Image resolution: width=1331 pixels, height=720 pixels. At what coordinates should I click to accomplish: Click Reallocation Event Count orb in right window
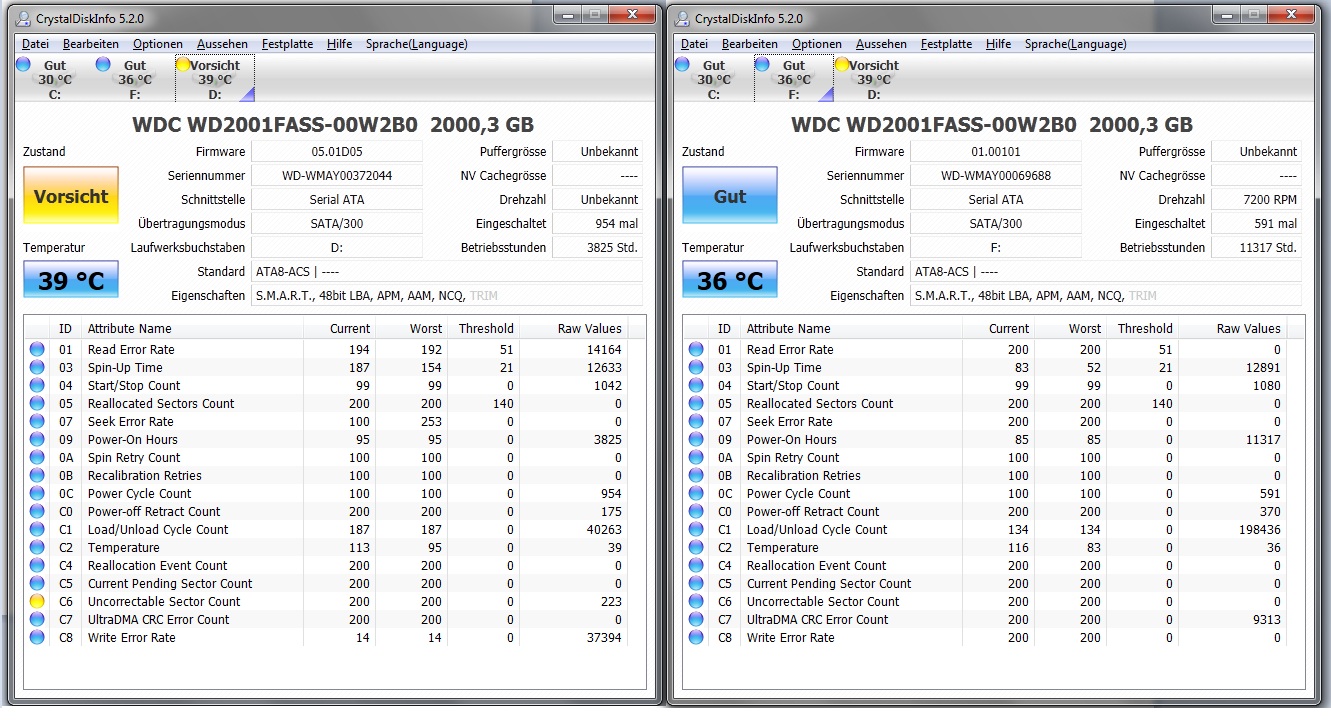tap(696, 565)
